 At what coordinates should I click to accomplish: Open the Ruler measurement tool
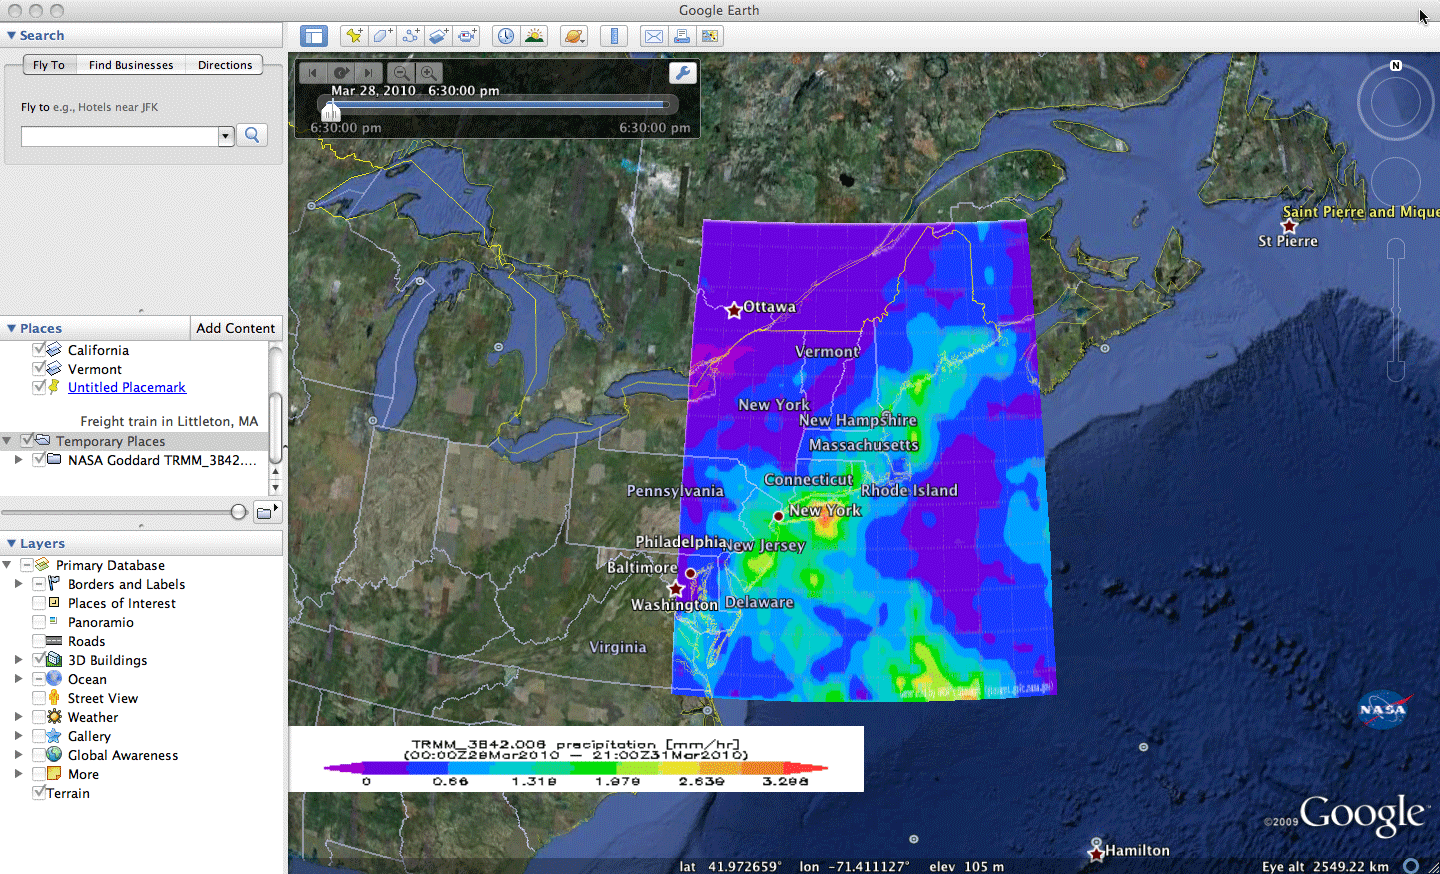(x=614, y=35)
